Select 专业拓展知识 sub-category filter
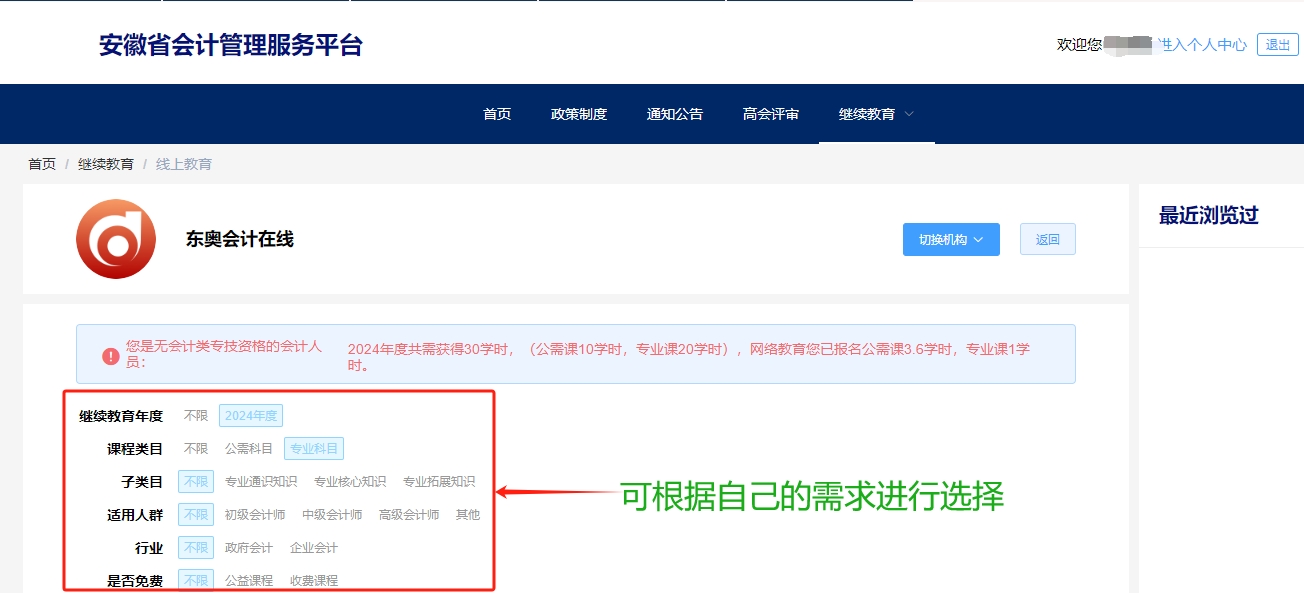The image size is (1304, 593). (440, 481)
